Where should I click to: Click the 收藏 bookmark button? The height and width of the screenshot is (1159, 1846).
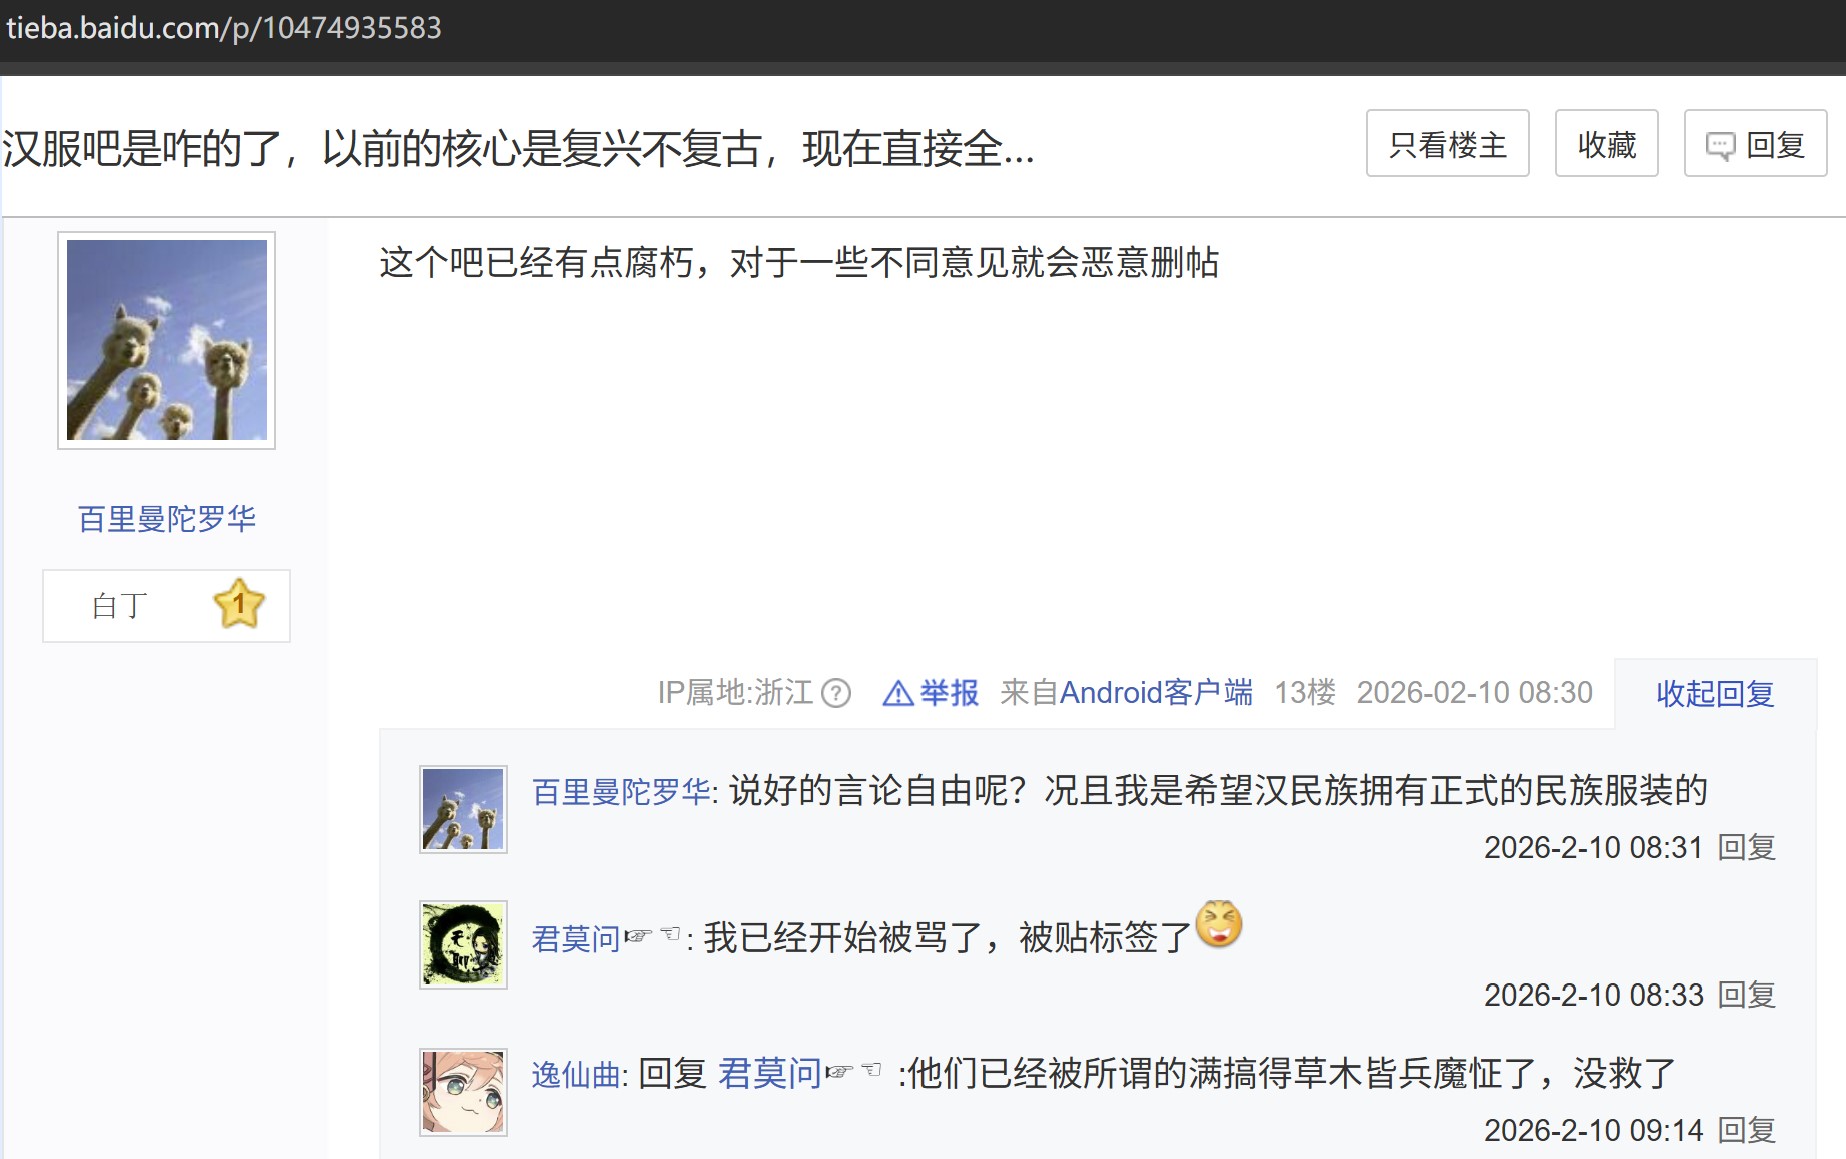[1606, 144]
